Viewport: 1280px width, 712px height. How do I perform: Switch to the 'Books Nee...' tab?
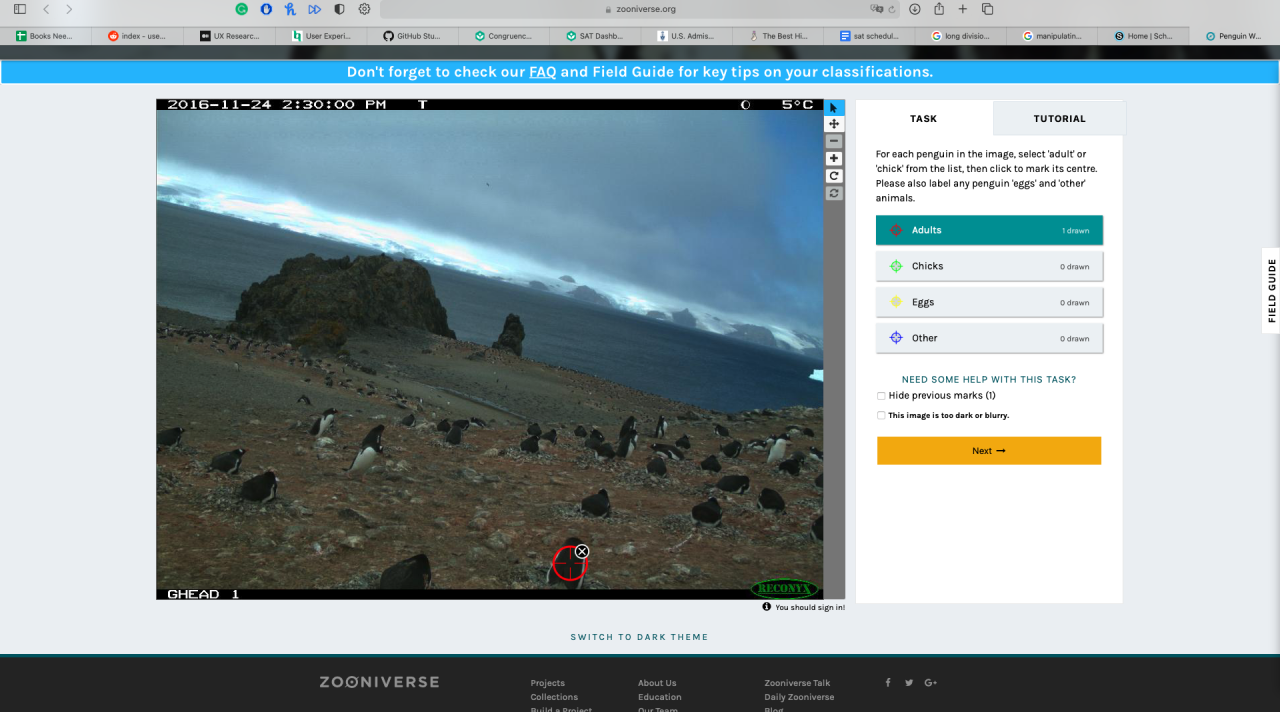[x=46, y=36]
